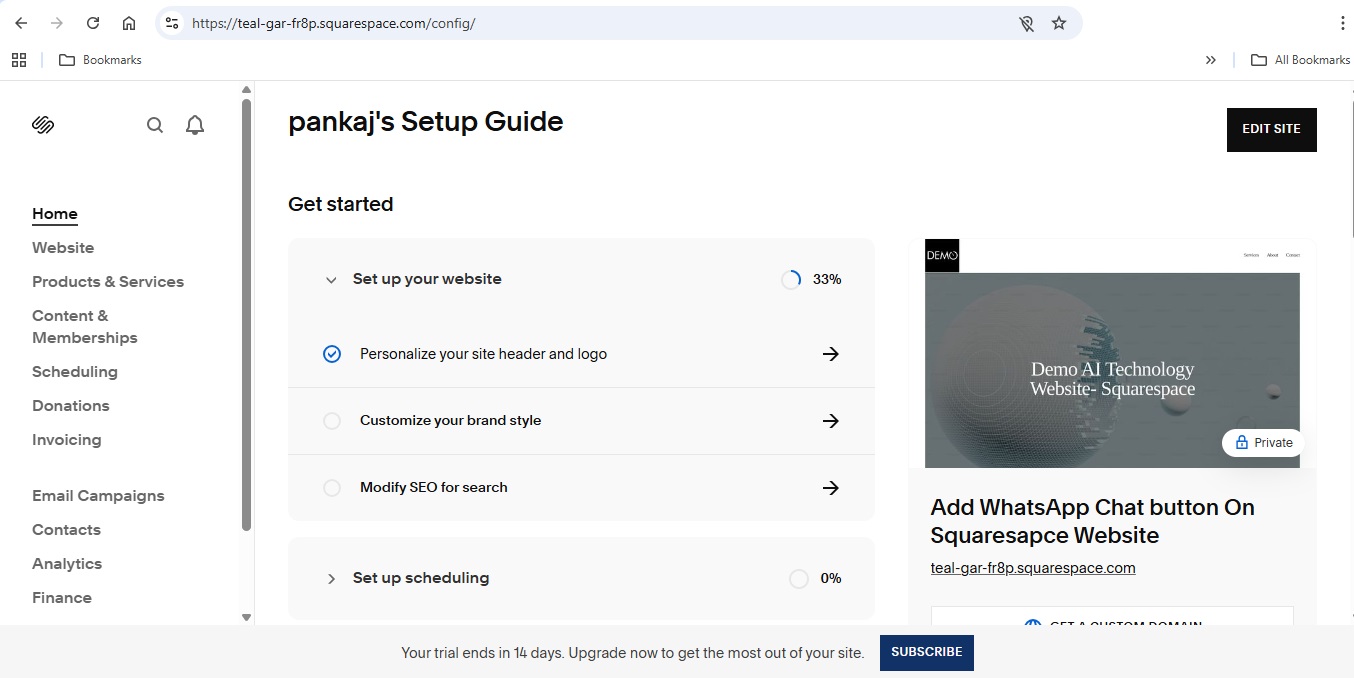Click the Squarespace logo icon

43,125
